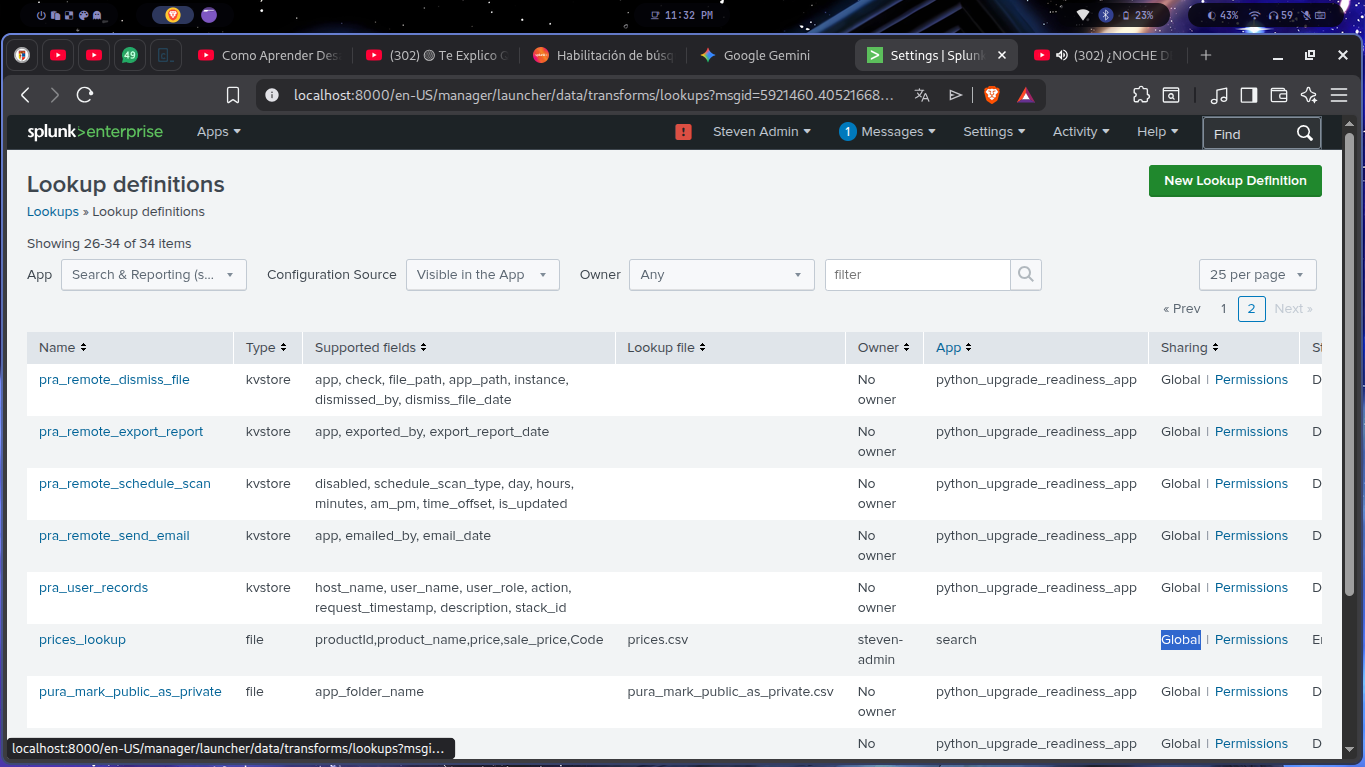Click the New Lookup Definition button
The width and height of the screenshot is (1365, 767).
click(x=1235, y=181)
